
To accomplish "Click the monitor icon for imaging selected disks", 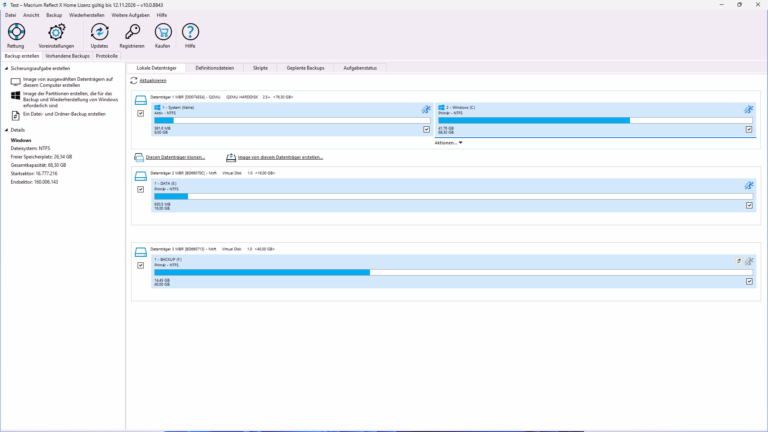I will pos(16,82).
